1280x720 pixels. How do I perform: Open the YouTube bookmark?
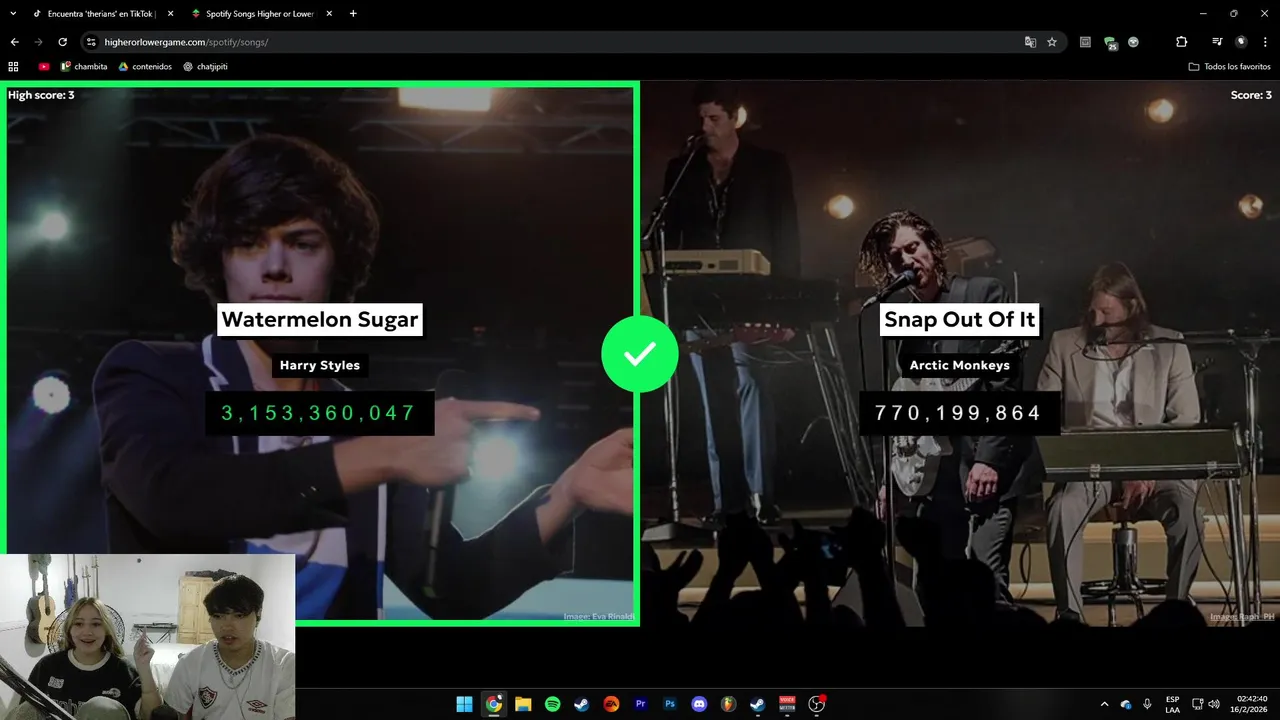pyautogui.click(x=44, y=67)
